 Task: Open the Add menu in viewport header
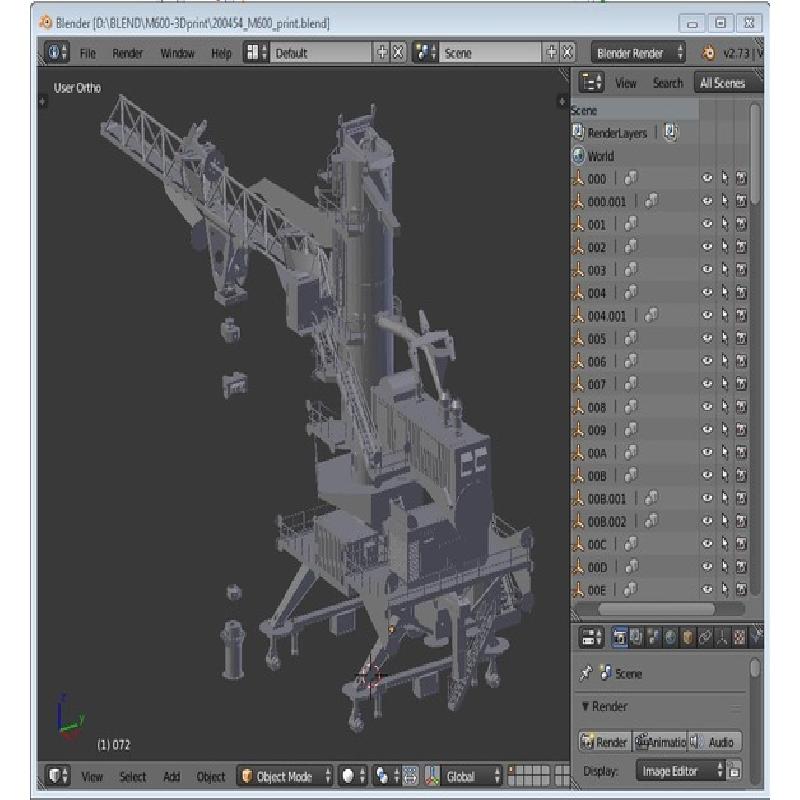click(172, 777)
